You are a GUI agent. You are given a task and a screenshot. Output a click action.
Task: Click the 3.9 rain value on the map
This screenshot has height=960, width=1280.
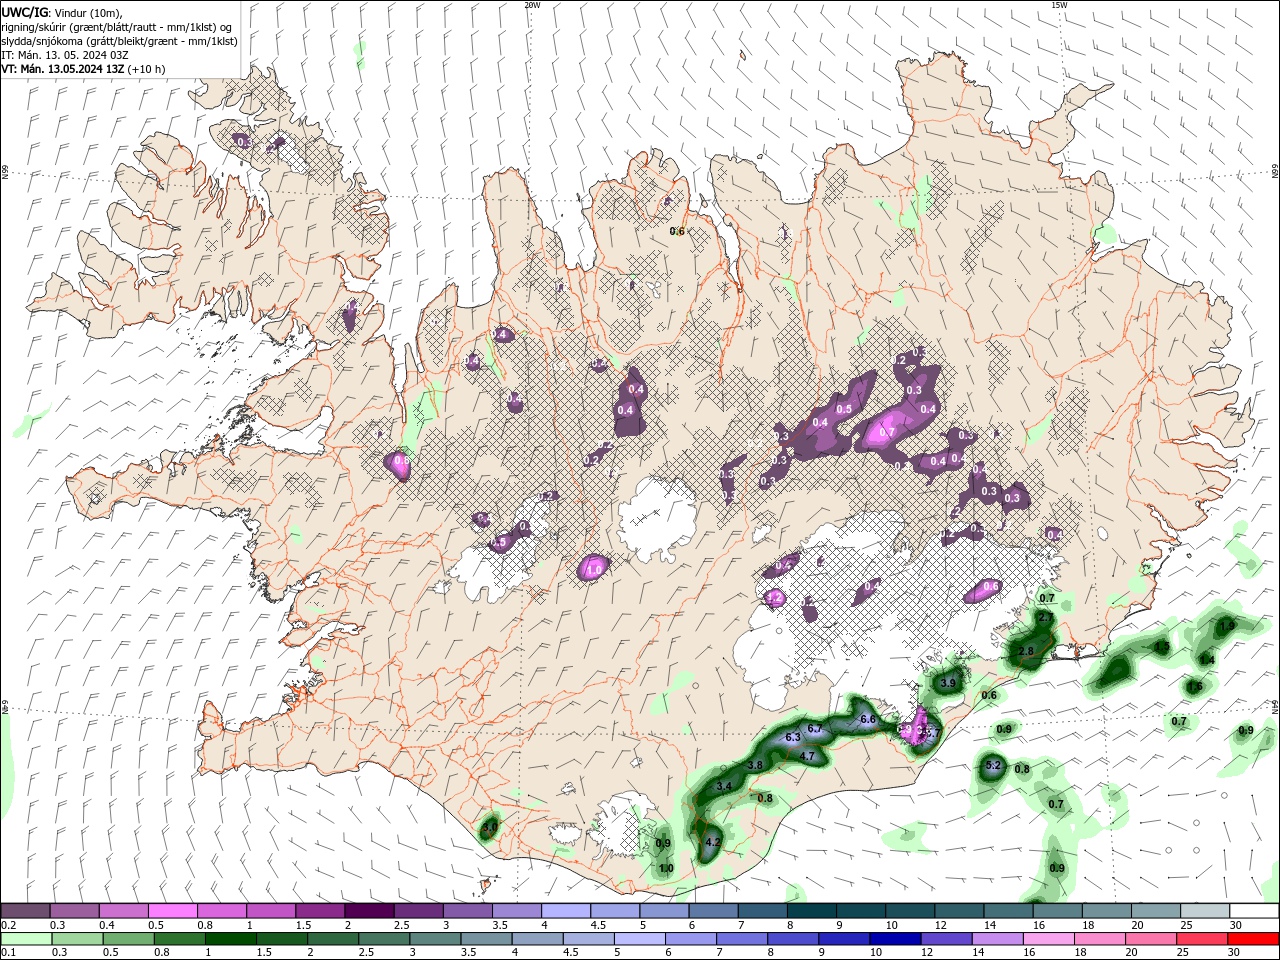click(948, 683)
